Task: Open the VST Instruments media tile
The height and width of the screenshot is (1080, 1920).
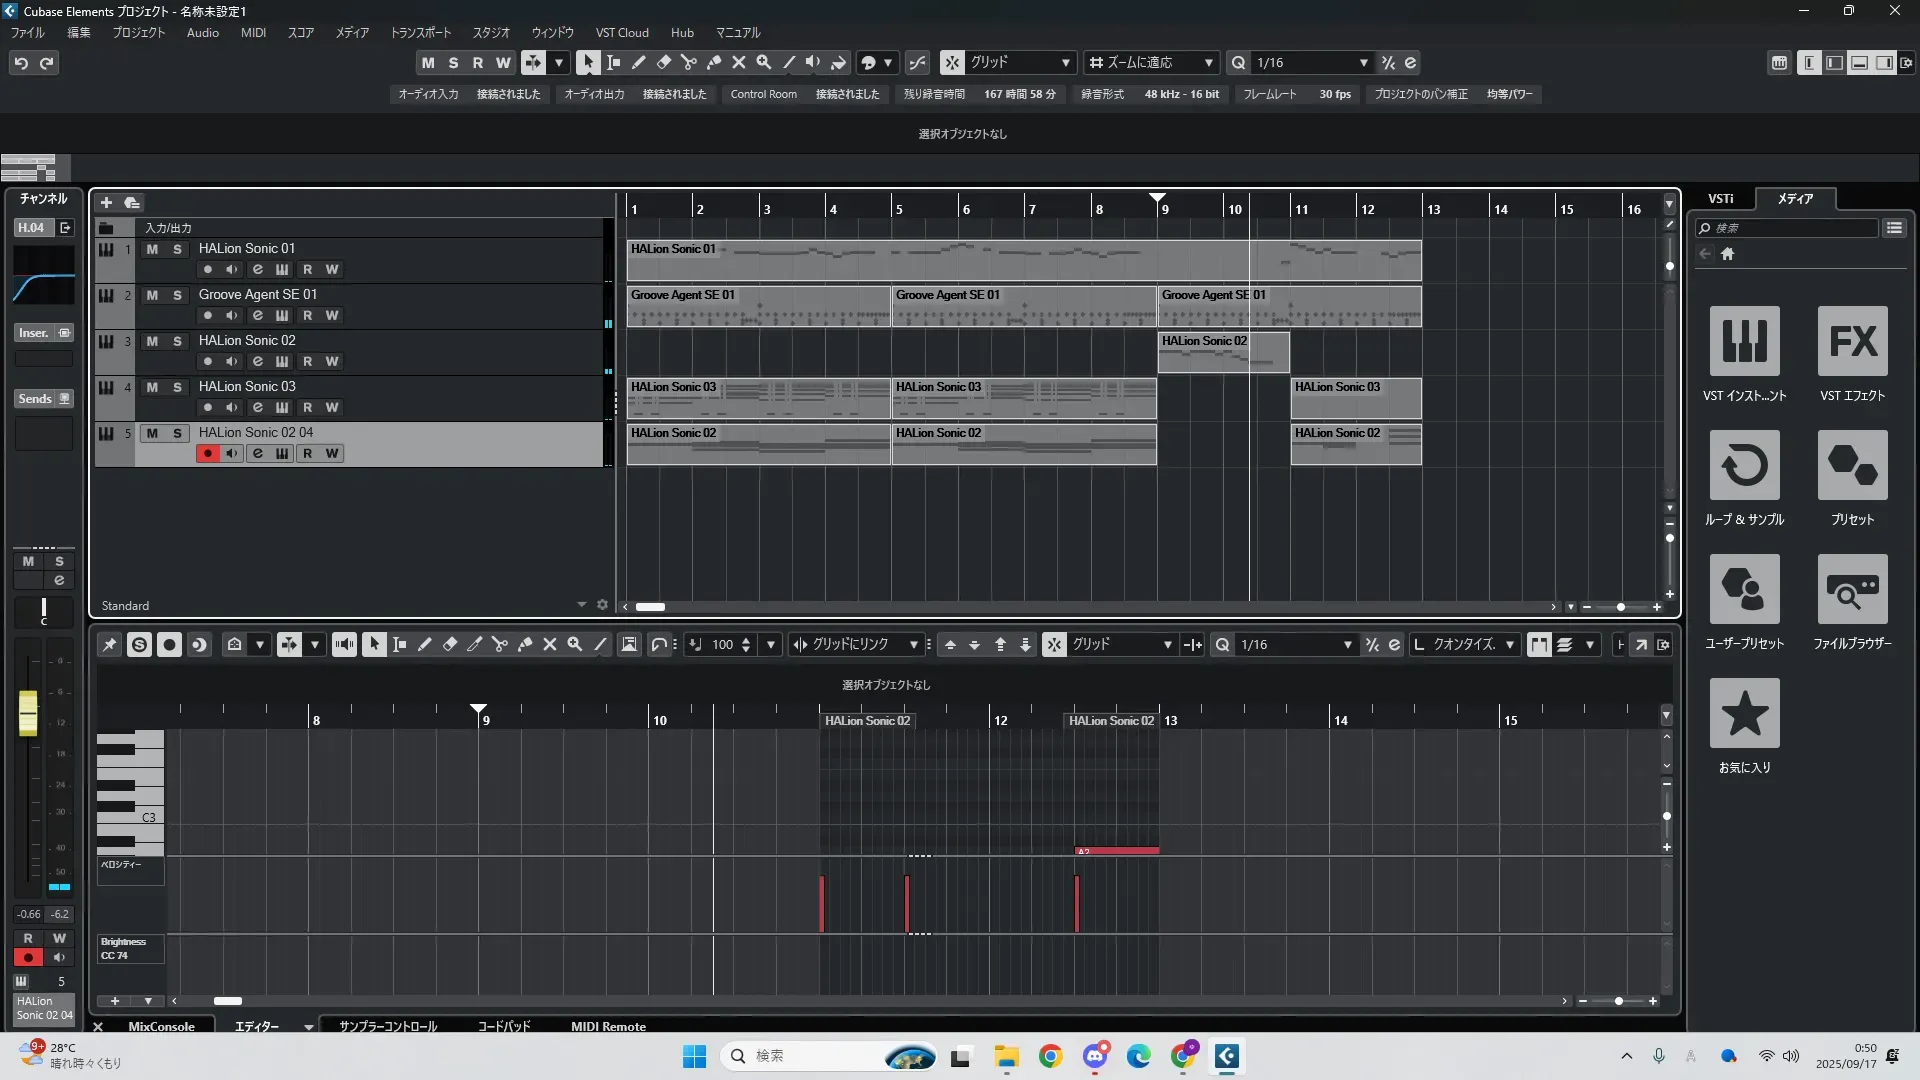Action: pos(1744,342)
